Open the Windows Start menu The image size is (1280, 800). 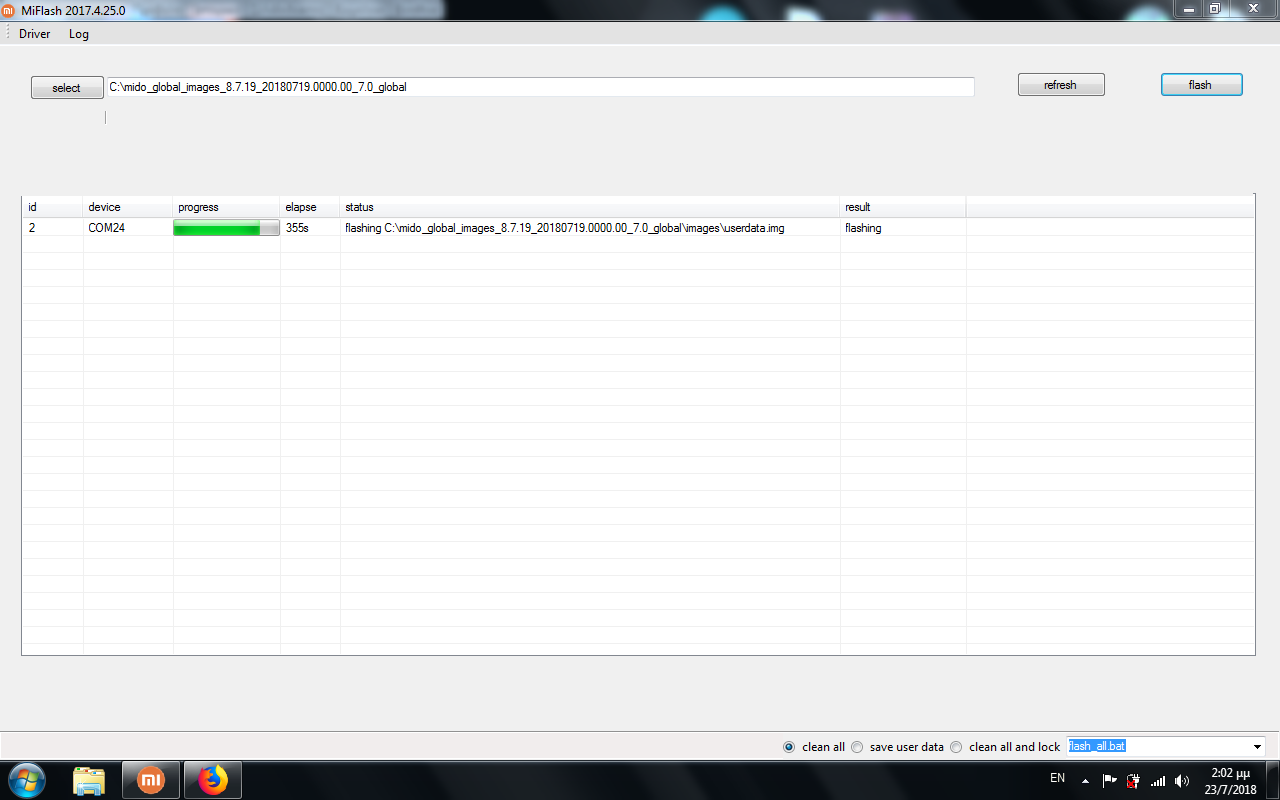[25, 780]
